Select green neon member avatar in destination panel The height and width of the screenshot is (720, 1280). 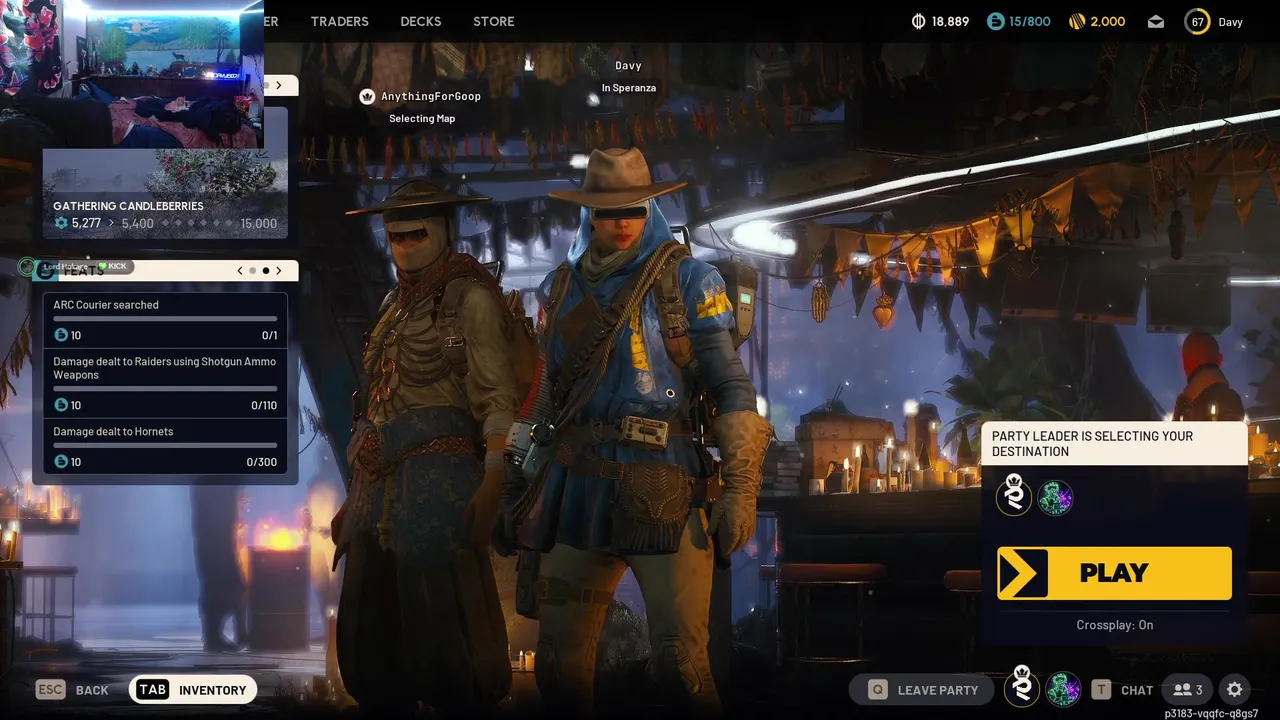1055,497
